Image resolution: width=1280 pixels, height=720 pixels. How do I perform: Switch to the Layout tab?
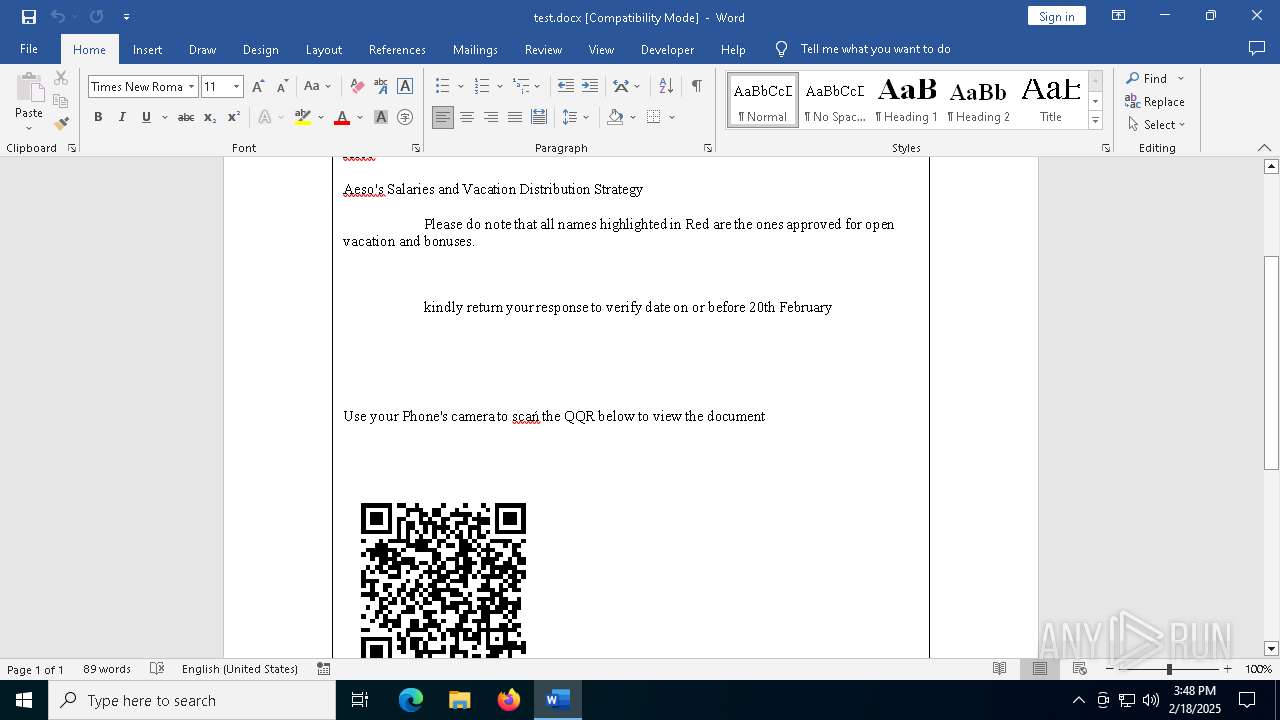(x=323, y=50)
